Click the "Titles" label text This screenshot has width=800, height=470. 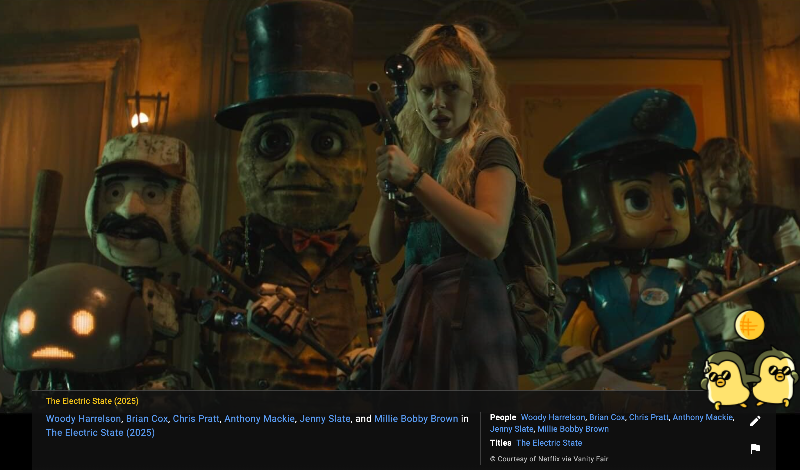(500, 443)
